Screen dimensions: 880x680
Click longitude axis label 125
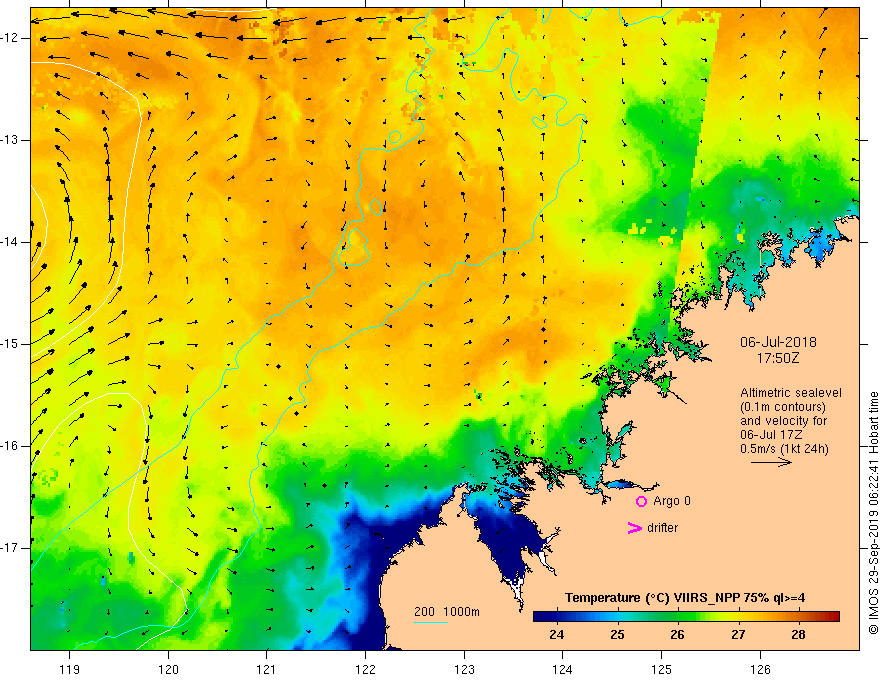(662, 669)
